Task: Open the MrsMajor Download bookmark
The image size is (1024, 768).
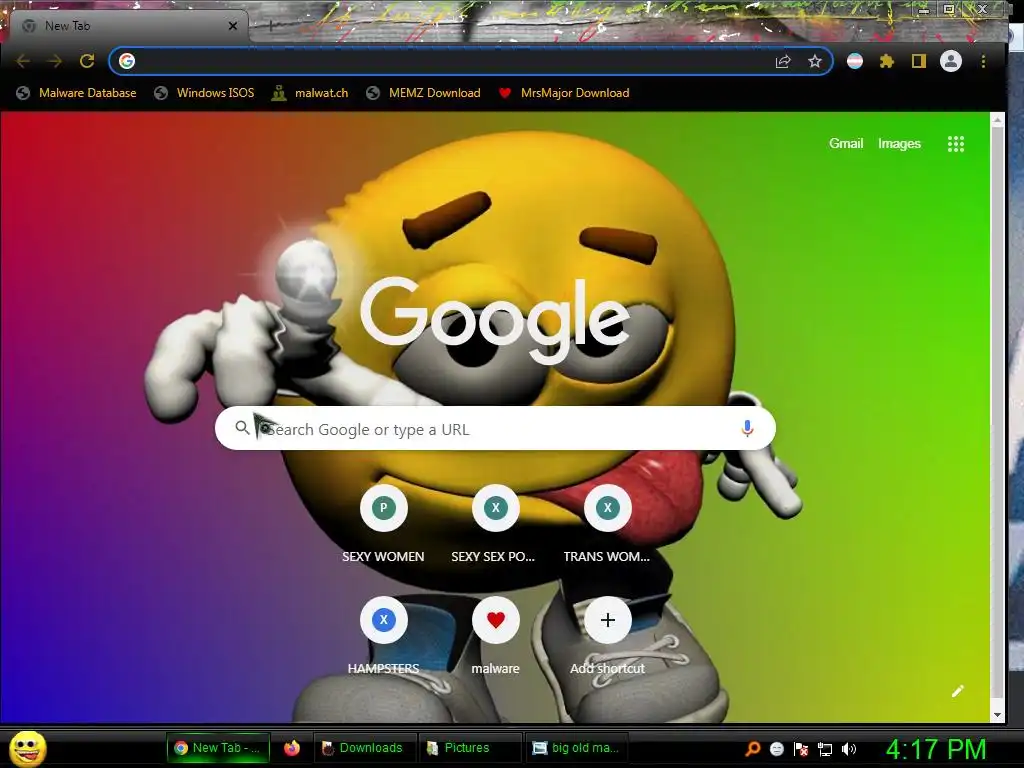Action: [564, 93]
